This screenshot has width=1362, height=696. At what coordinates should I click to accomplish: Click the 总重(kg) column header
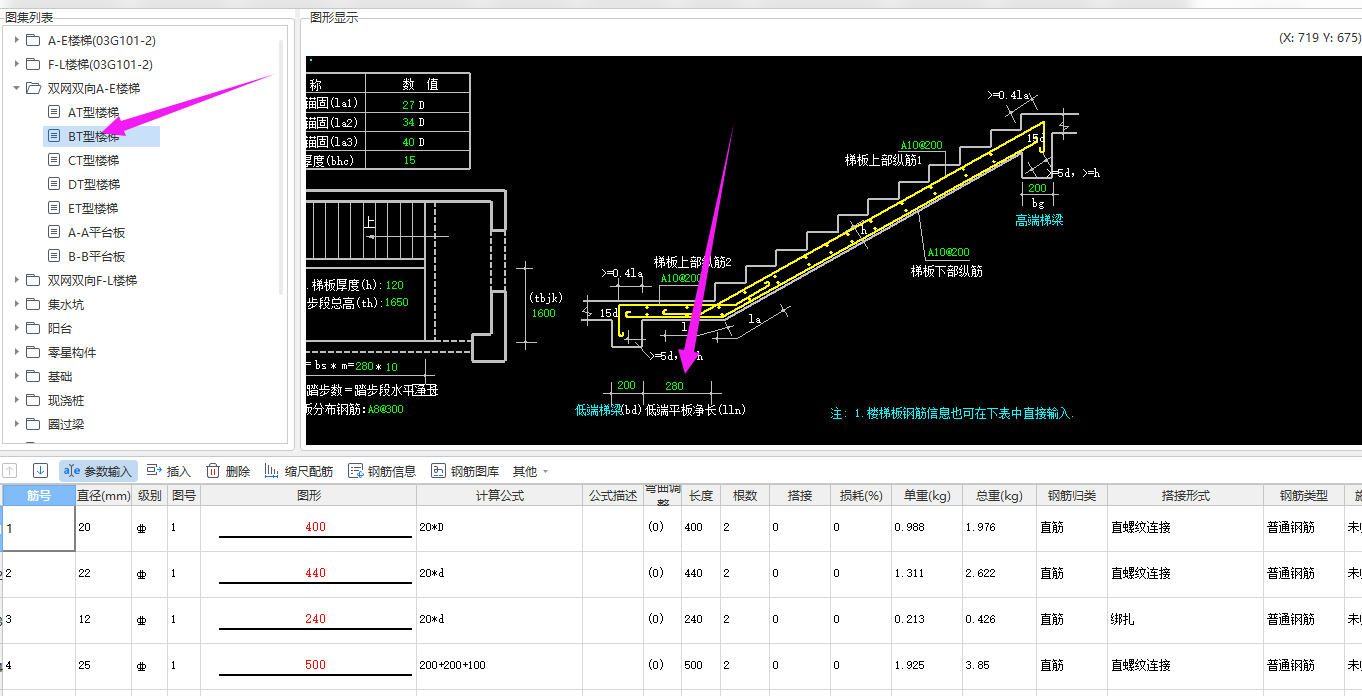(x=999, y=495)
